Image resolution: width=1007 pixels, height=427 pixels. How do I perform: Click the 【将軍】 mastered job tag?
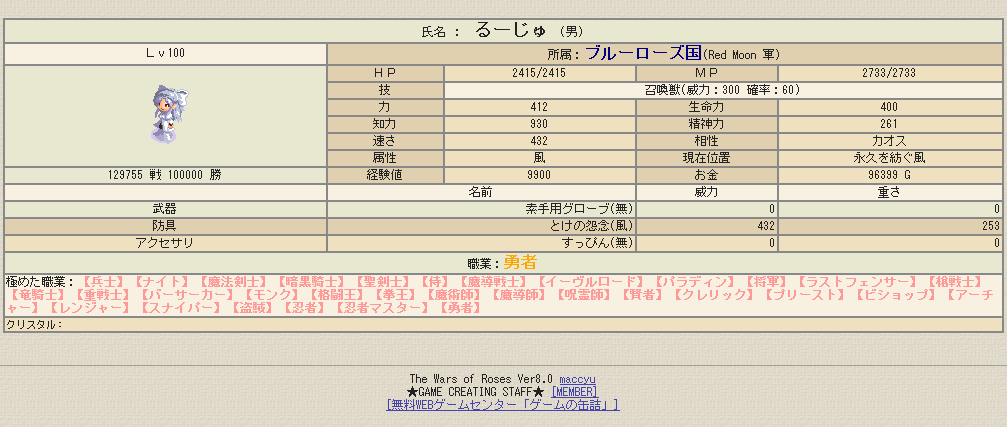(767, 282)
